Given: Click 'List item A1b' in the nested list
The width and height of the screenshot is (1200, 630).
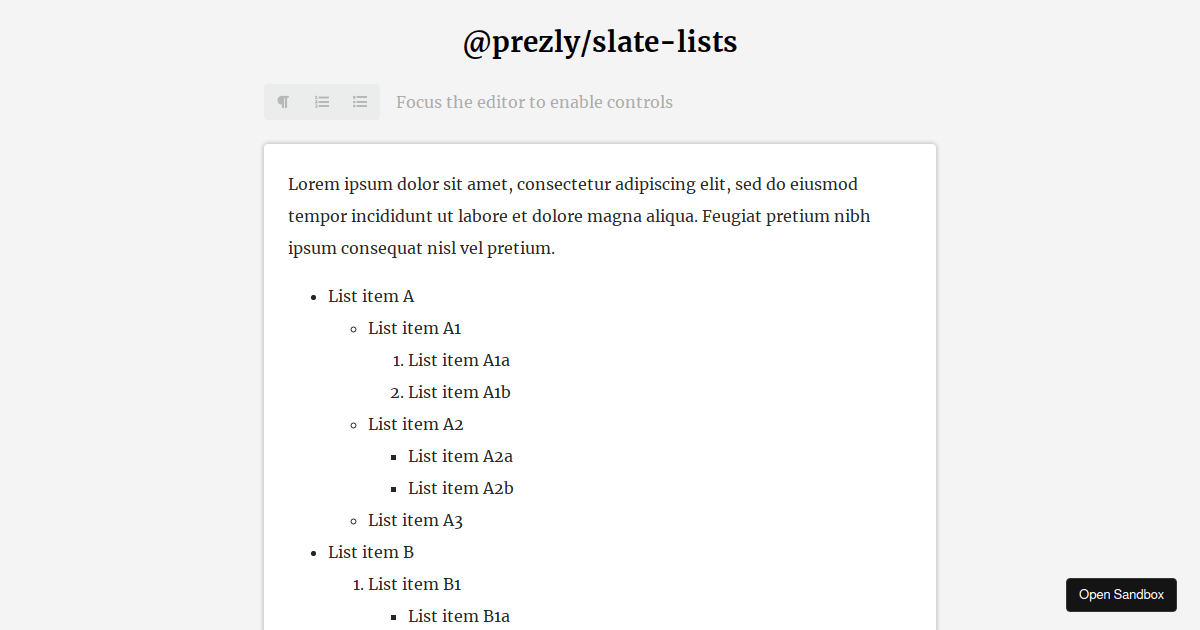Looking at the screenshot, I should [x=459, y=392].
